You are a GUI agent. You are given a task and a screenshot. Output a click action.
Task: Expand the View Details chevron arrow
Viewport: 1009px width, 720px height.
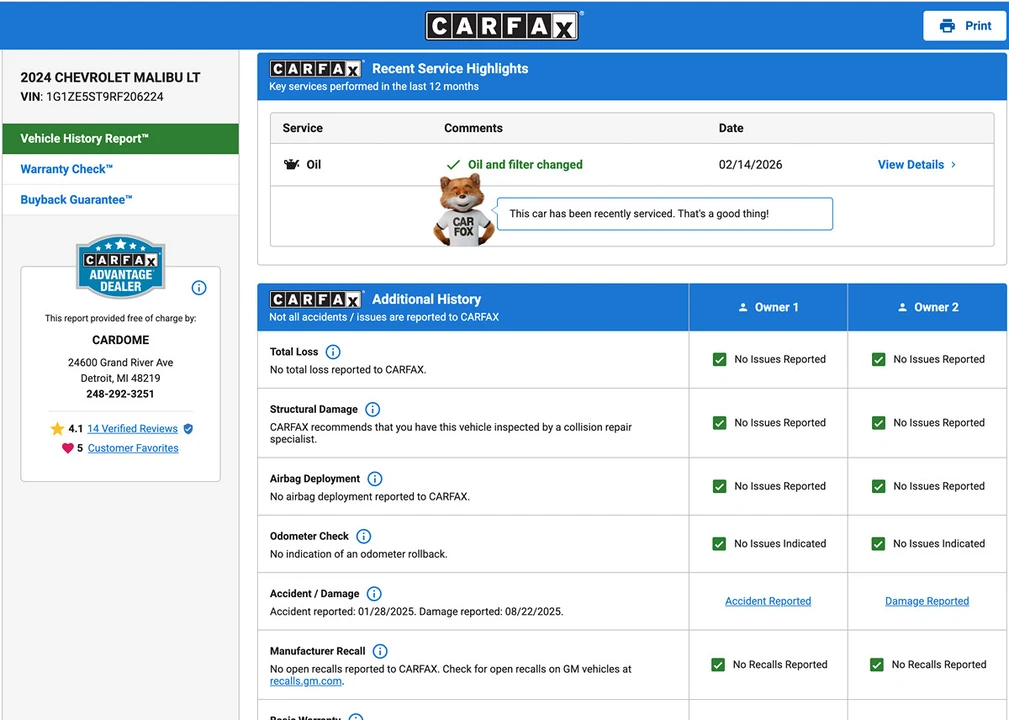pos(953,165)
